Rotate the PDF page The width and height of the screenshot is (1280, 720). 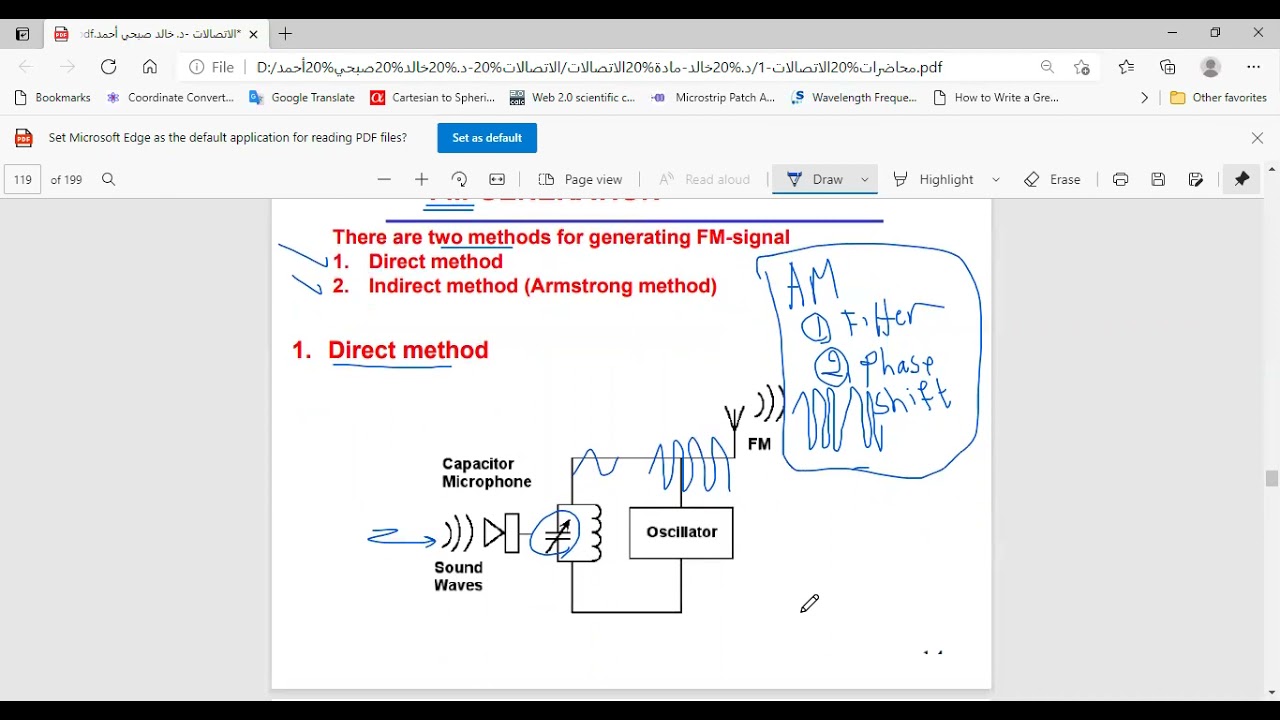click(459, 180)
